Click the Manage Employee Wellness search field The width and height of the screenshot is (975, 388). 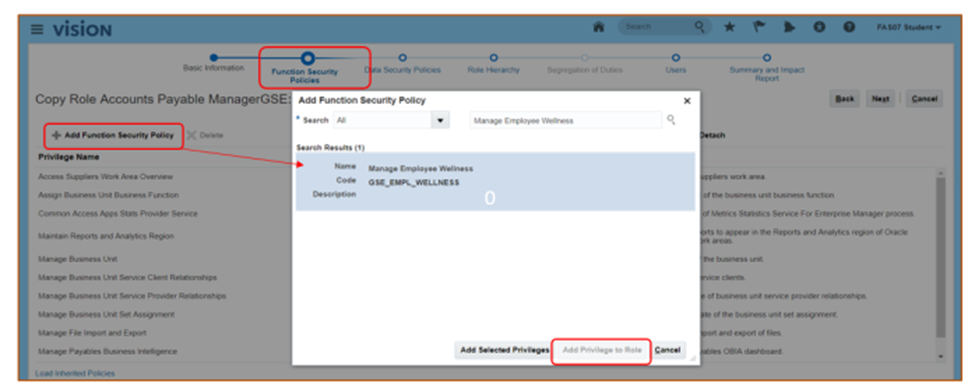click(566, 120)
